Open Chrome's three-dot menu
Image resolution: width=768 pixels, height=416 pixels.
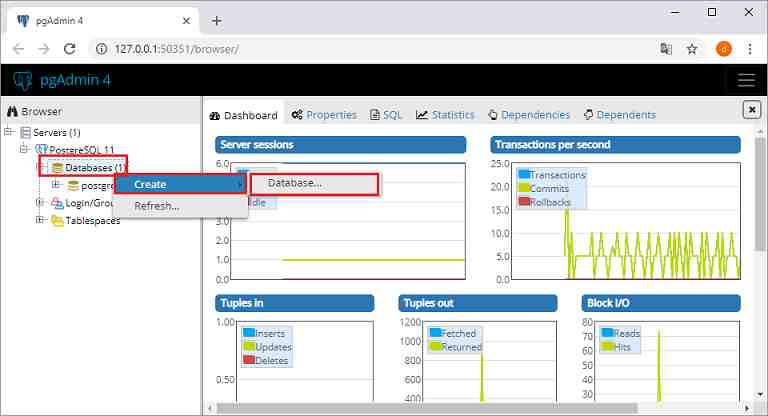click(750, 49)
